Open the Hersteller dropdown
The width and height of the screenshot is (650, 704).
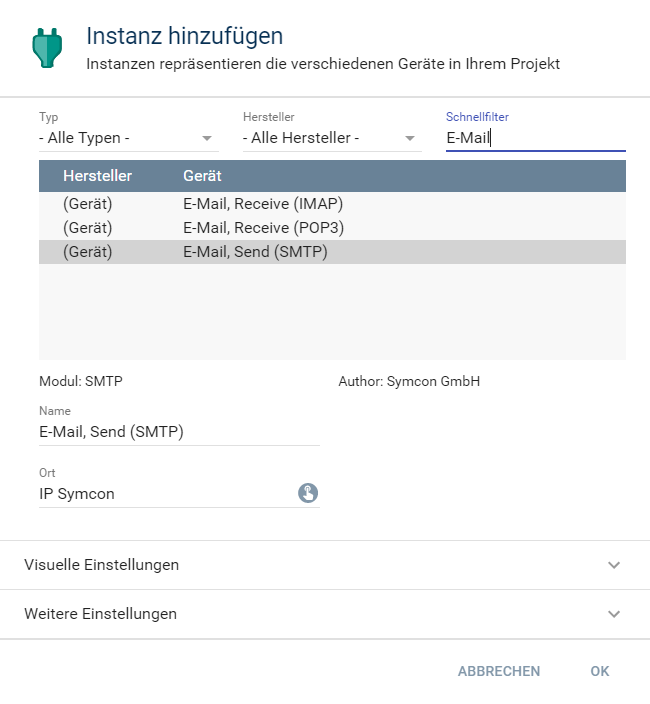(x=329, y=138)
